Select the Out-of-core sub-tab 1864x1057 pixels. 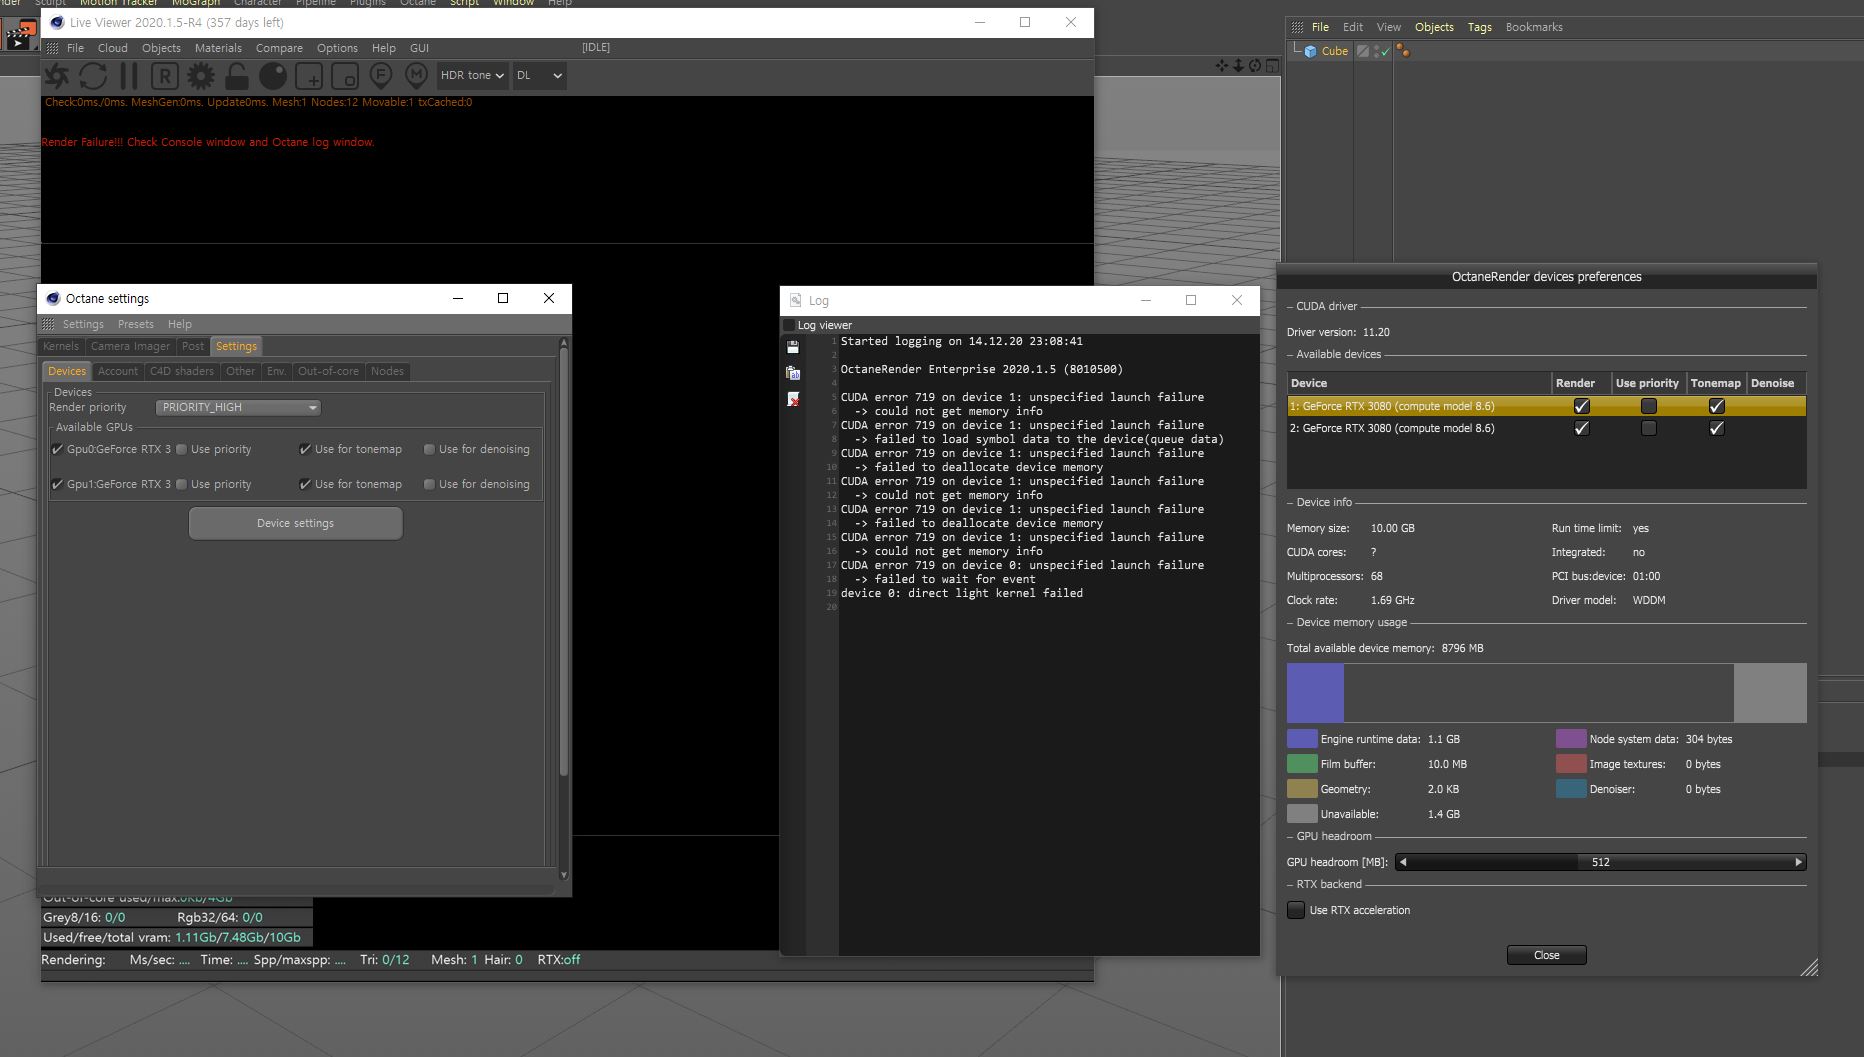point(328,371)
